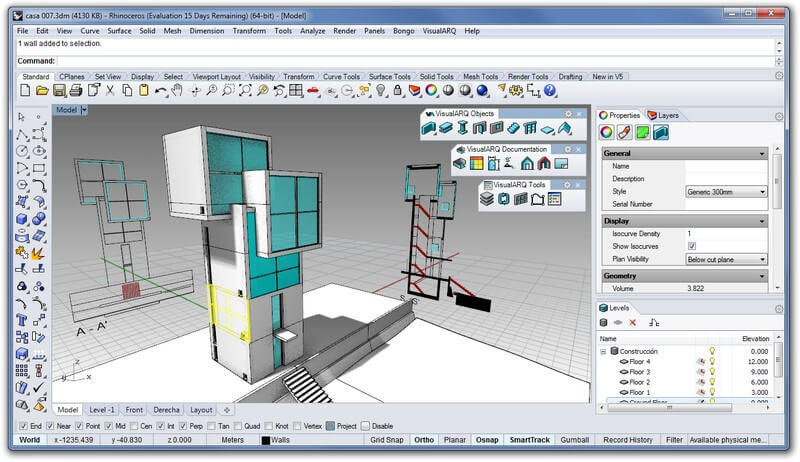Click the Save file icon in Standard toolbar

click(59, 91)
